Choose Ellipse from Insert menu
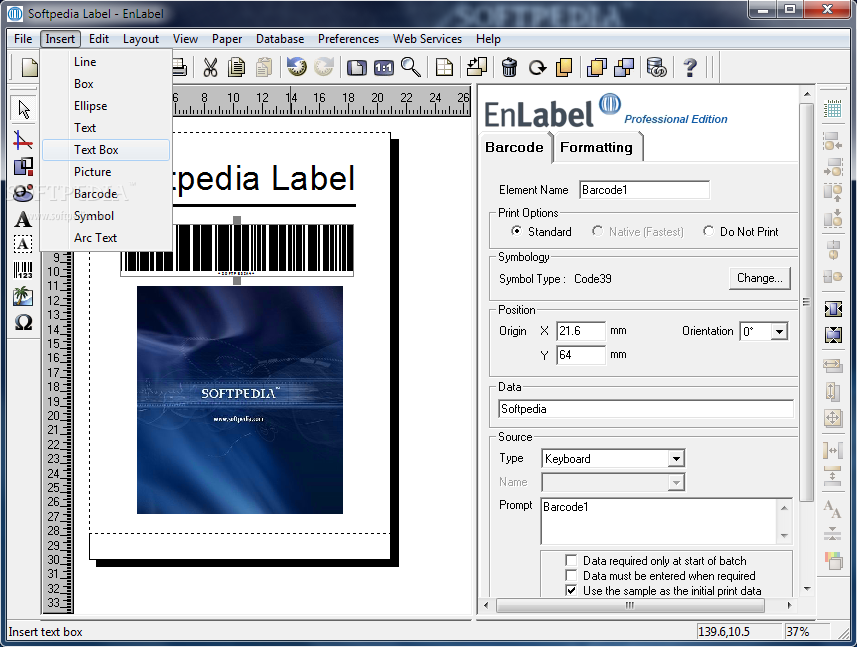The width and height of the screenshot is (857, 647). pos(105,106)
